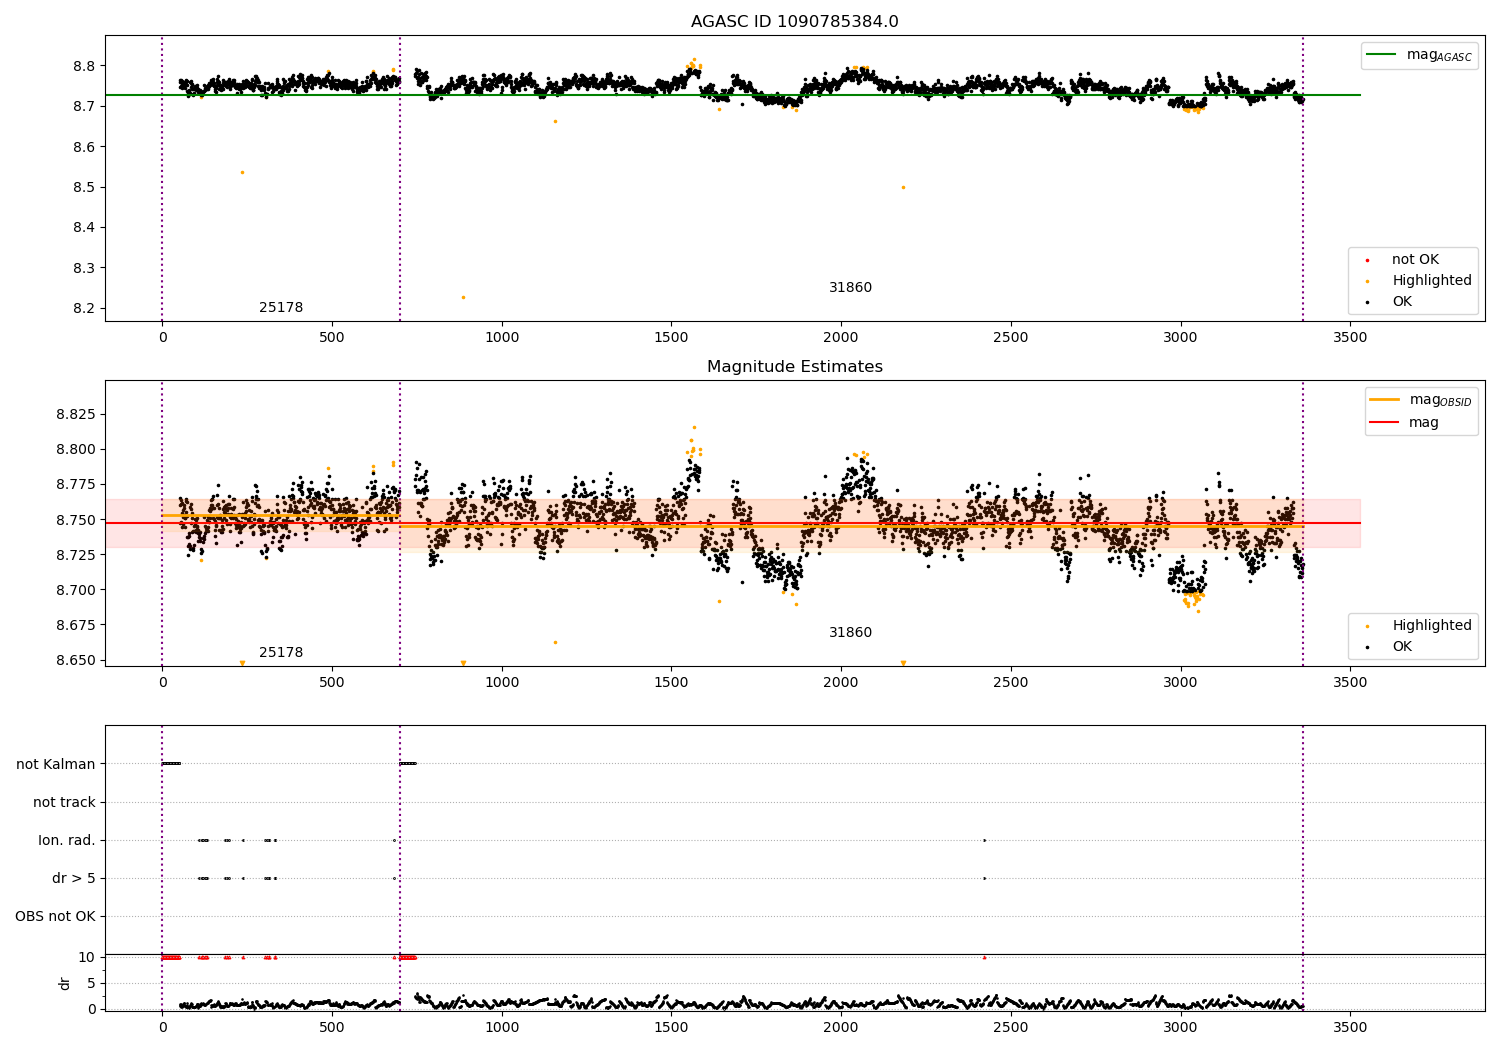Select the red 'not OK' legend marker
This screenshot has height=1050, width=1500.
pyautogui.click(x=1367, y=260)
